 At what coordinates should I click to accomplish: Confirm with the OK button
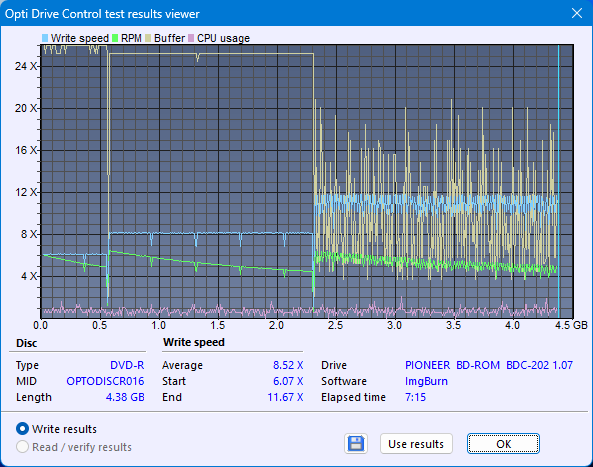(503, 444)
